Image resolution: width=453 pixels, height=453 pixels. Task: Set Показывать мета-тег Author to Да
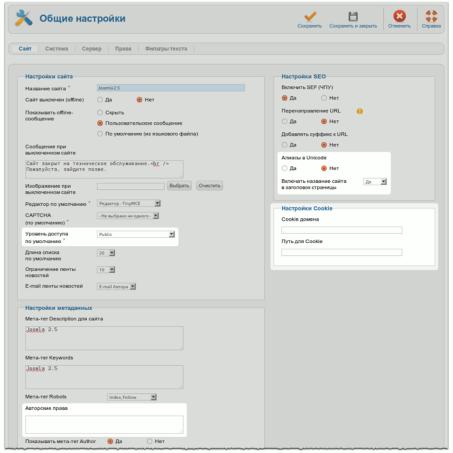[x=110, y=441]
